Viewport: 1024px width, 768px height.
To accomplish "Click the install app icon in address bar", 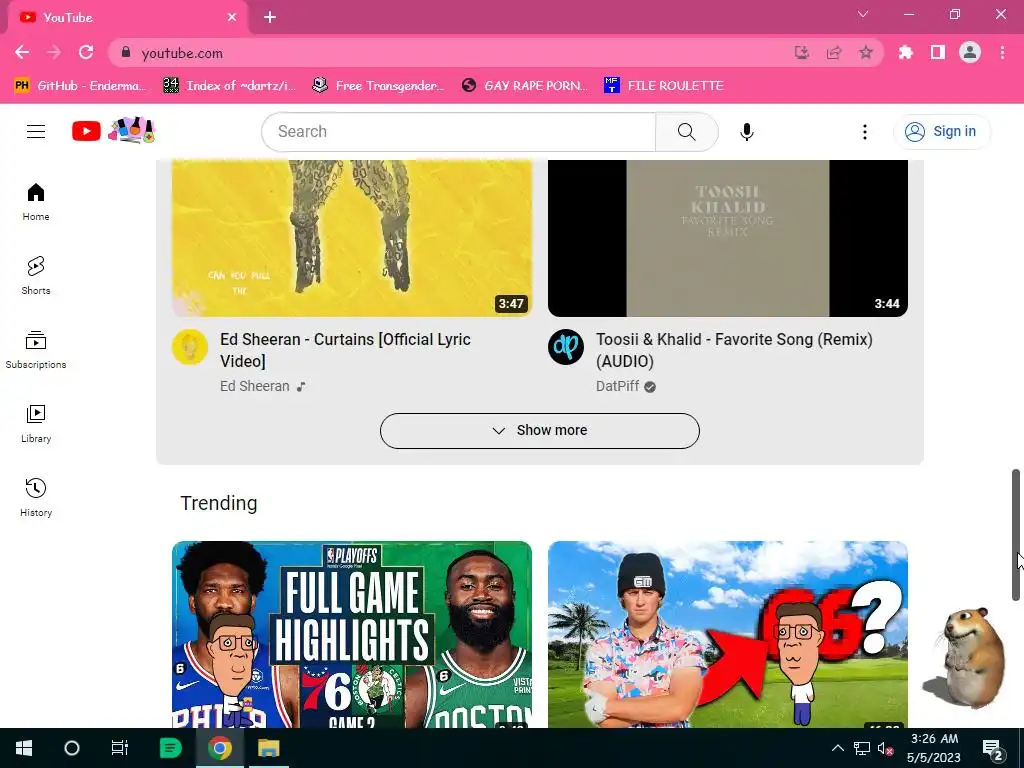I will click(801, 52).
